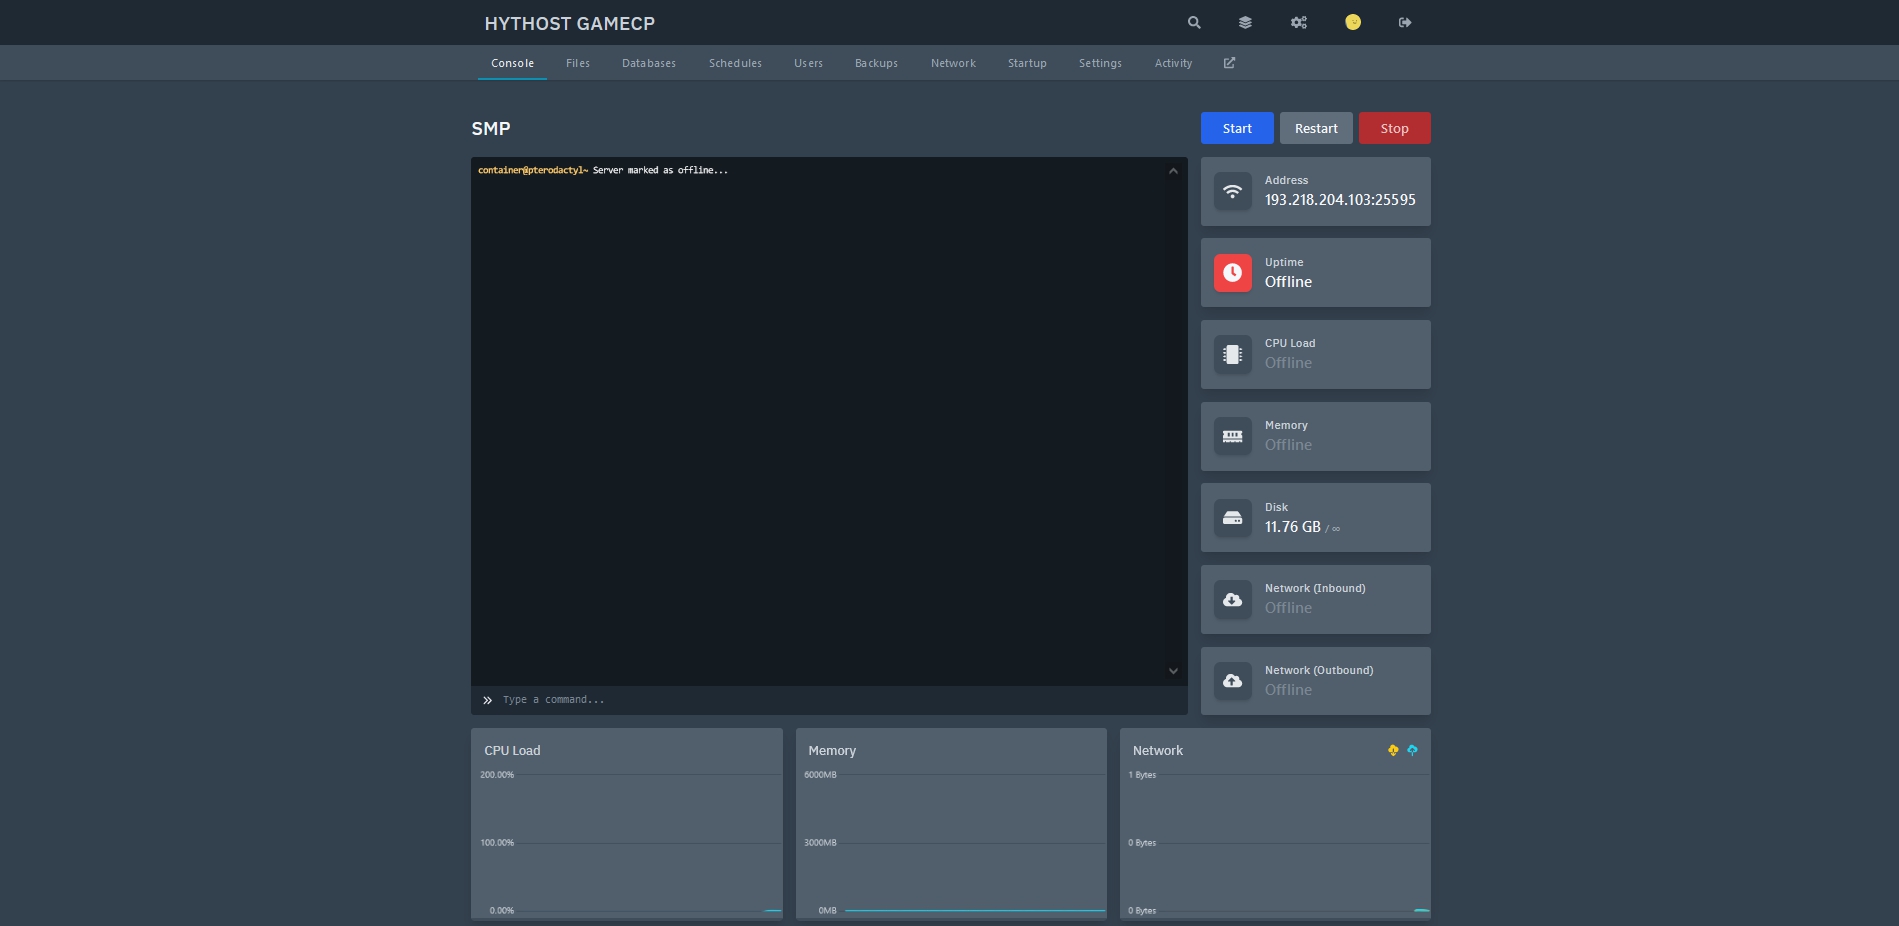The width and height of the screenshot is (1899, 926).
Task: Open admin area gears icon
Action: pos(1299,22)
